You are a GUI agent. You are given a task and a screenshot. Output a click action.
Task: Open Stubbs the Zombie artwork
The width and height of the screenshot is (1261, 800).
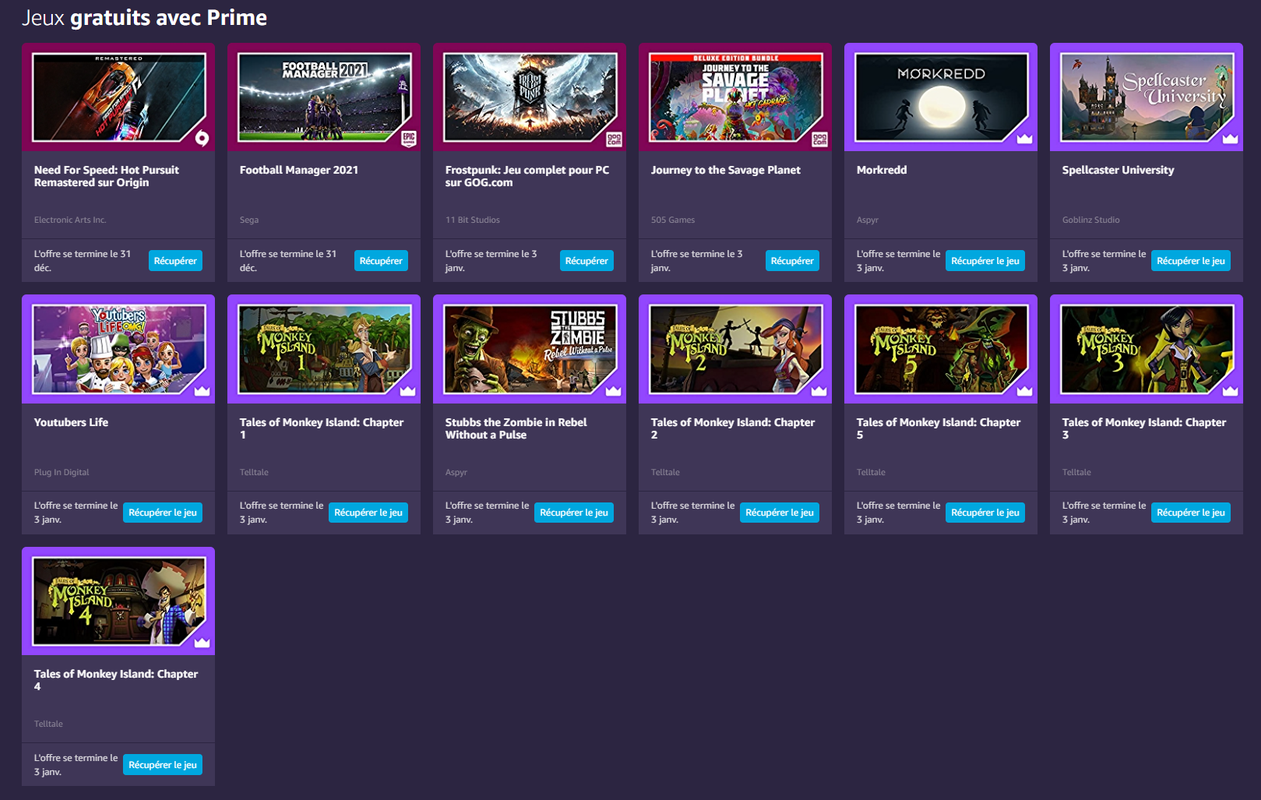tap(530, 350)
